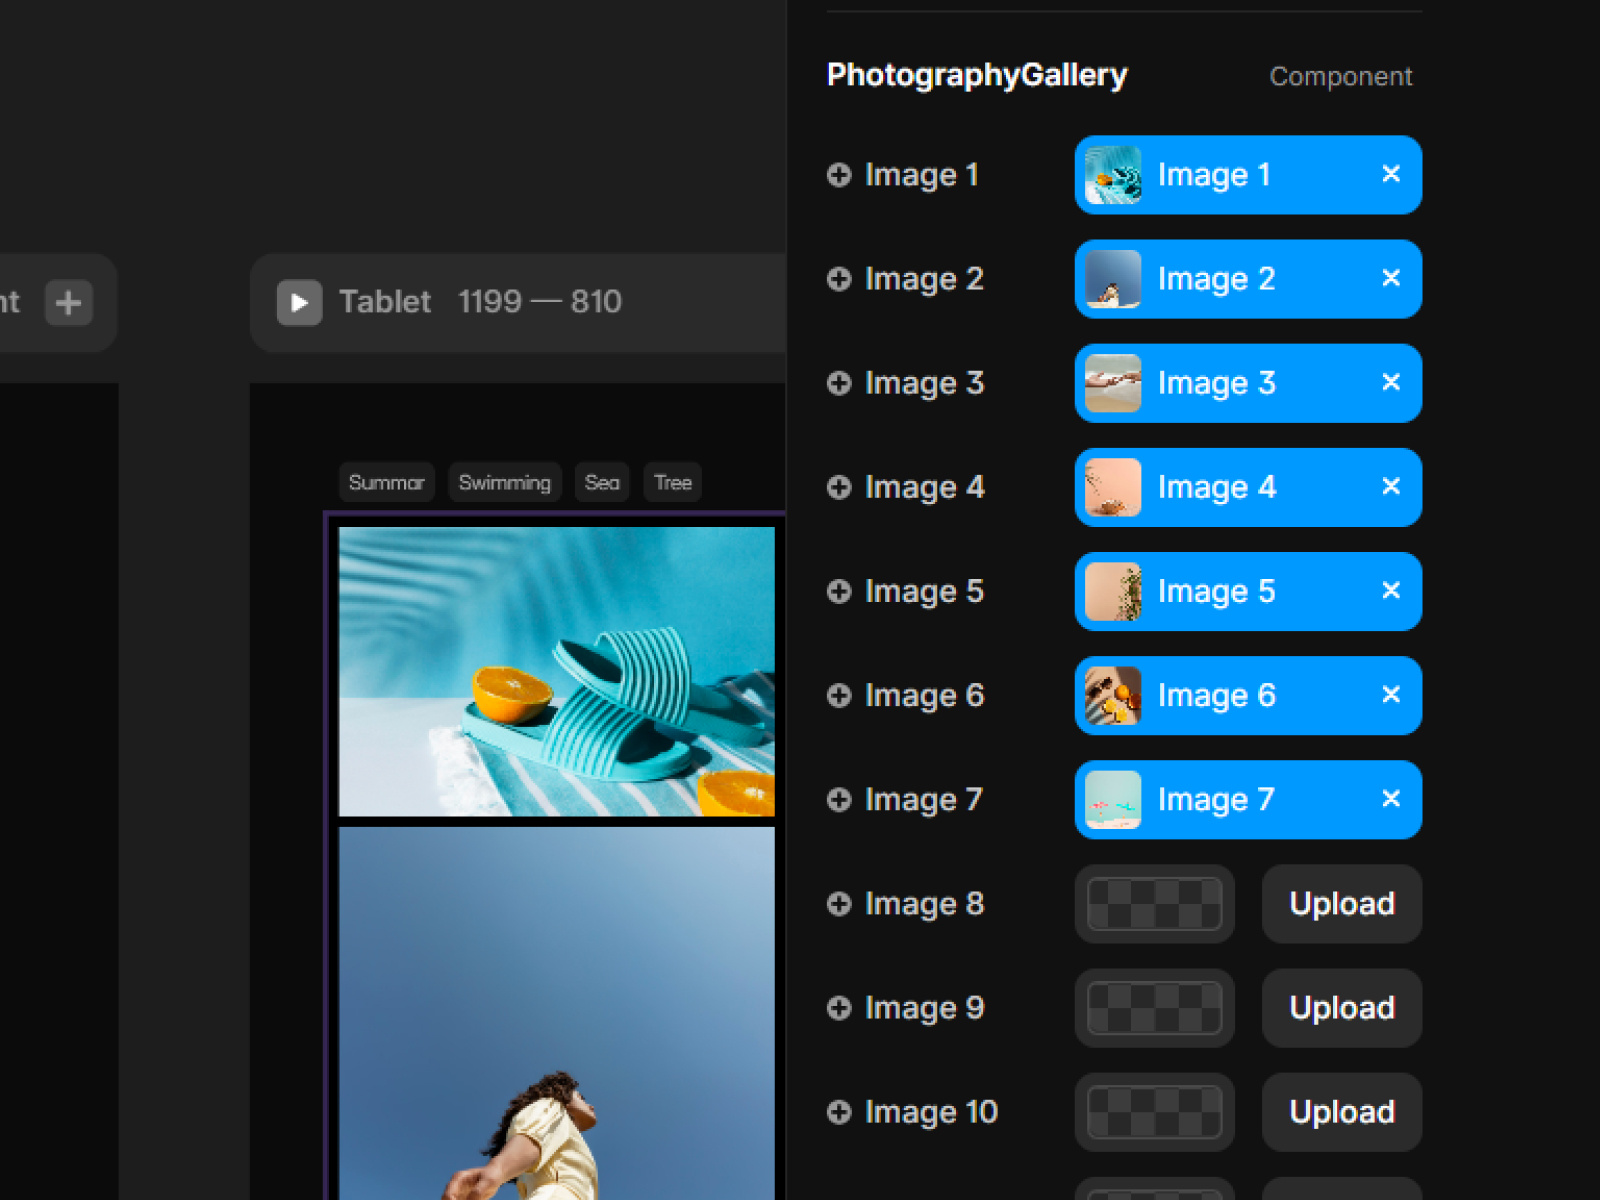Click the Upload button for Image 10
The height and width of the screenshot is (1200, 1600).
[1341, 1112]
